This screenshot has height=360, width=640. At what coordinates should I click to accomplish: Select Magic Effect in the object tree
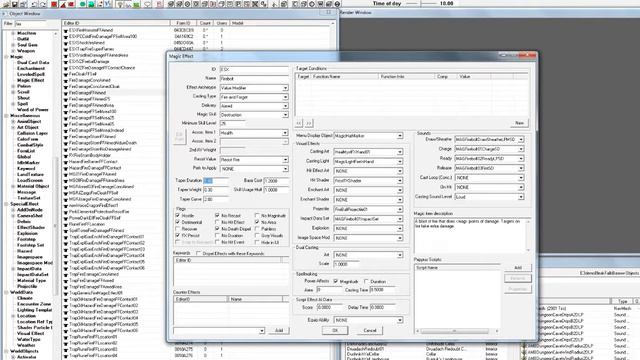(x=31, y=80)
